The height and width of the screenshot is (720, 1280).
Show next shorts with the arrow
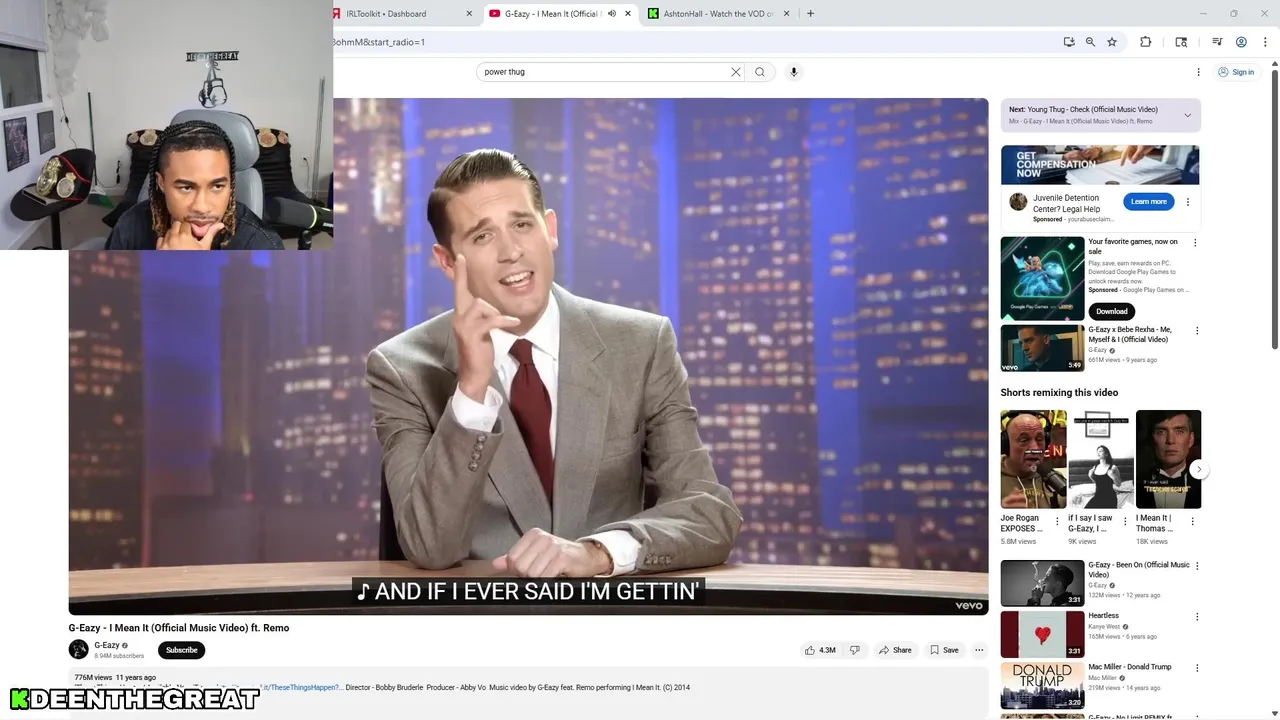[x=1199, y=469]
